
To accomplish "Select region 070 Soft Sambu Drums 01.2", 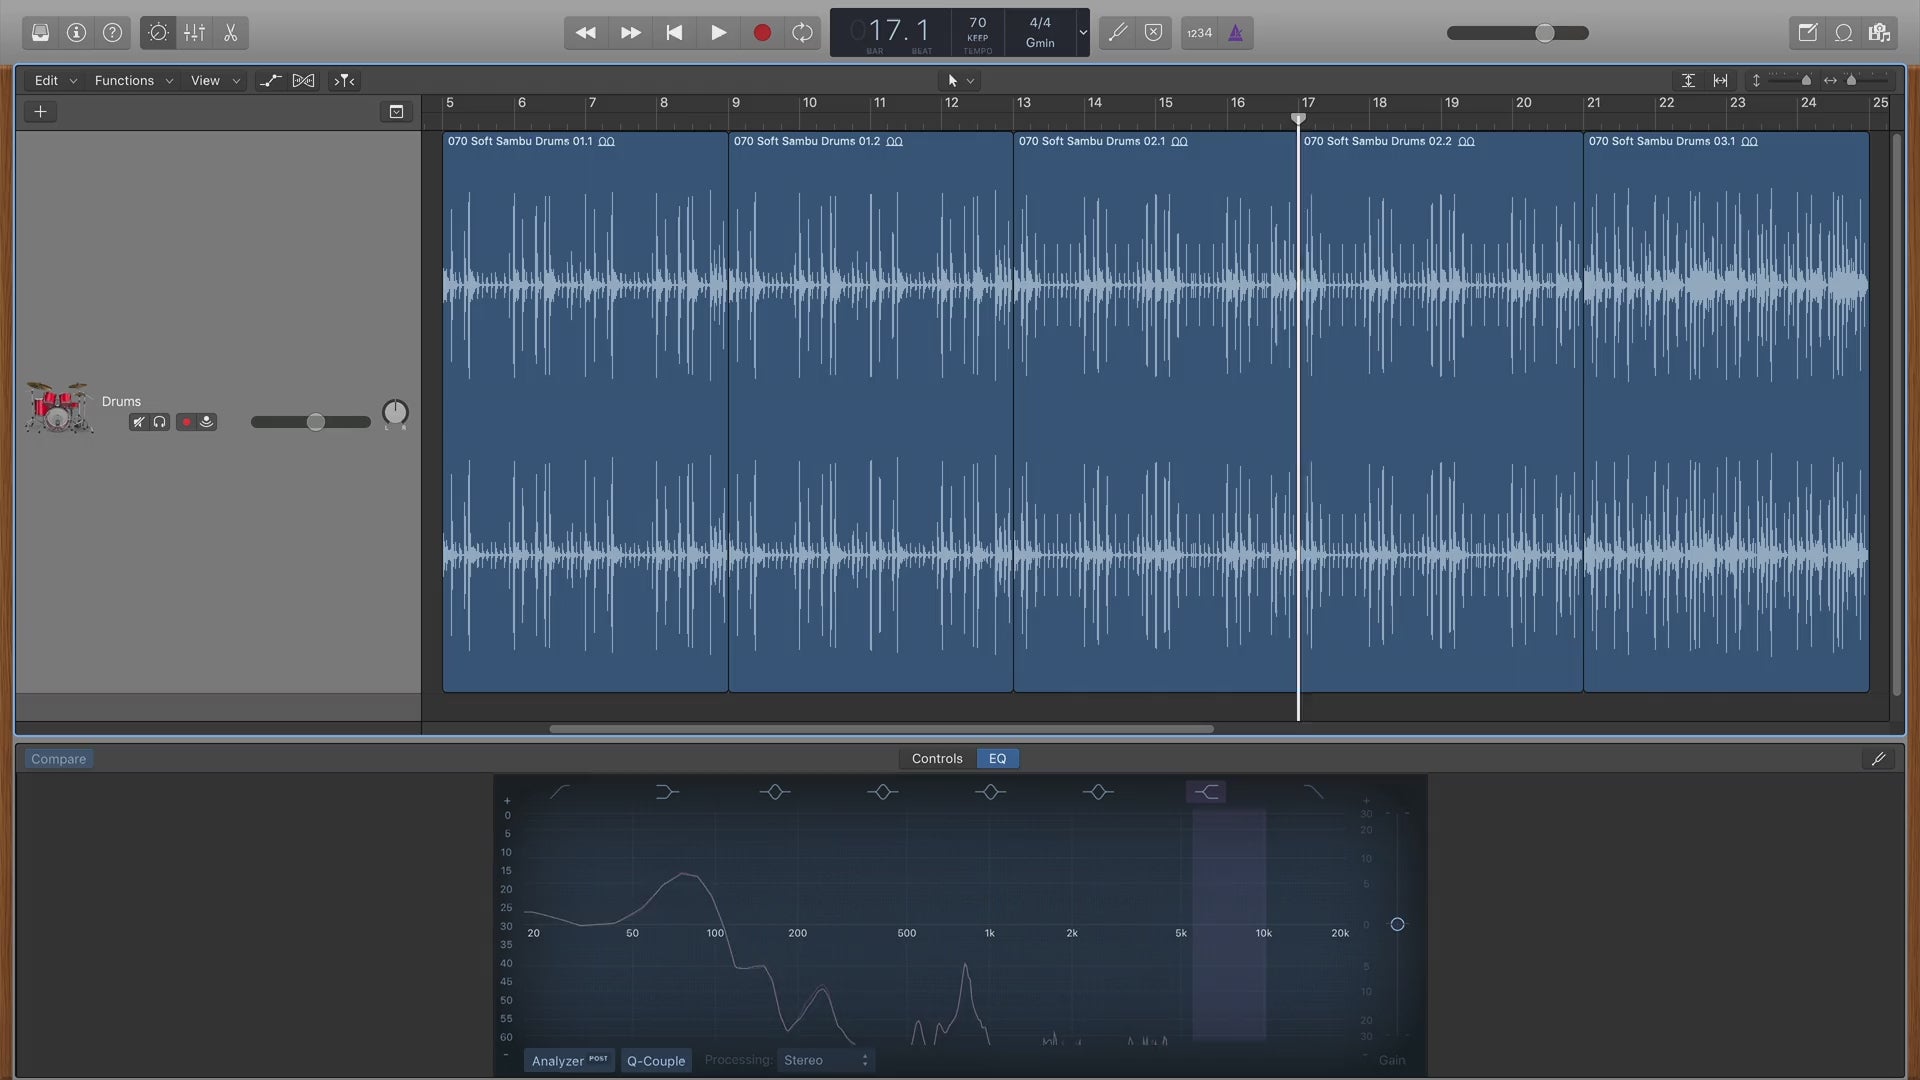I will point(871,411).
